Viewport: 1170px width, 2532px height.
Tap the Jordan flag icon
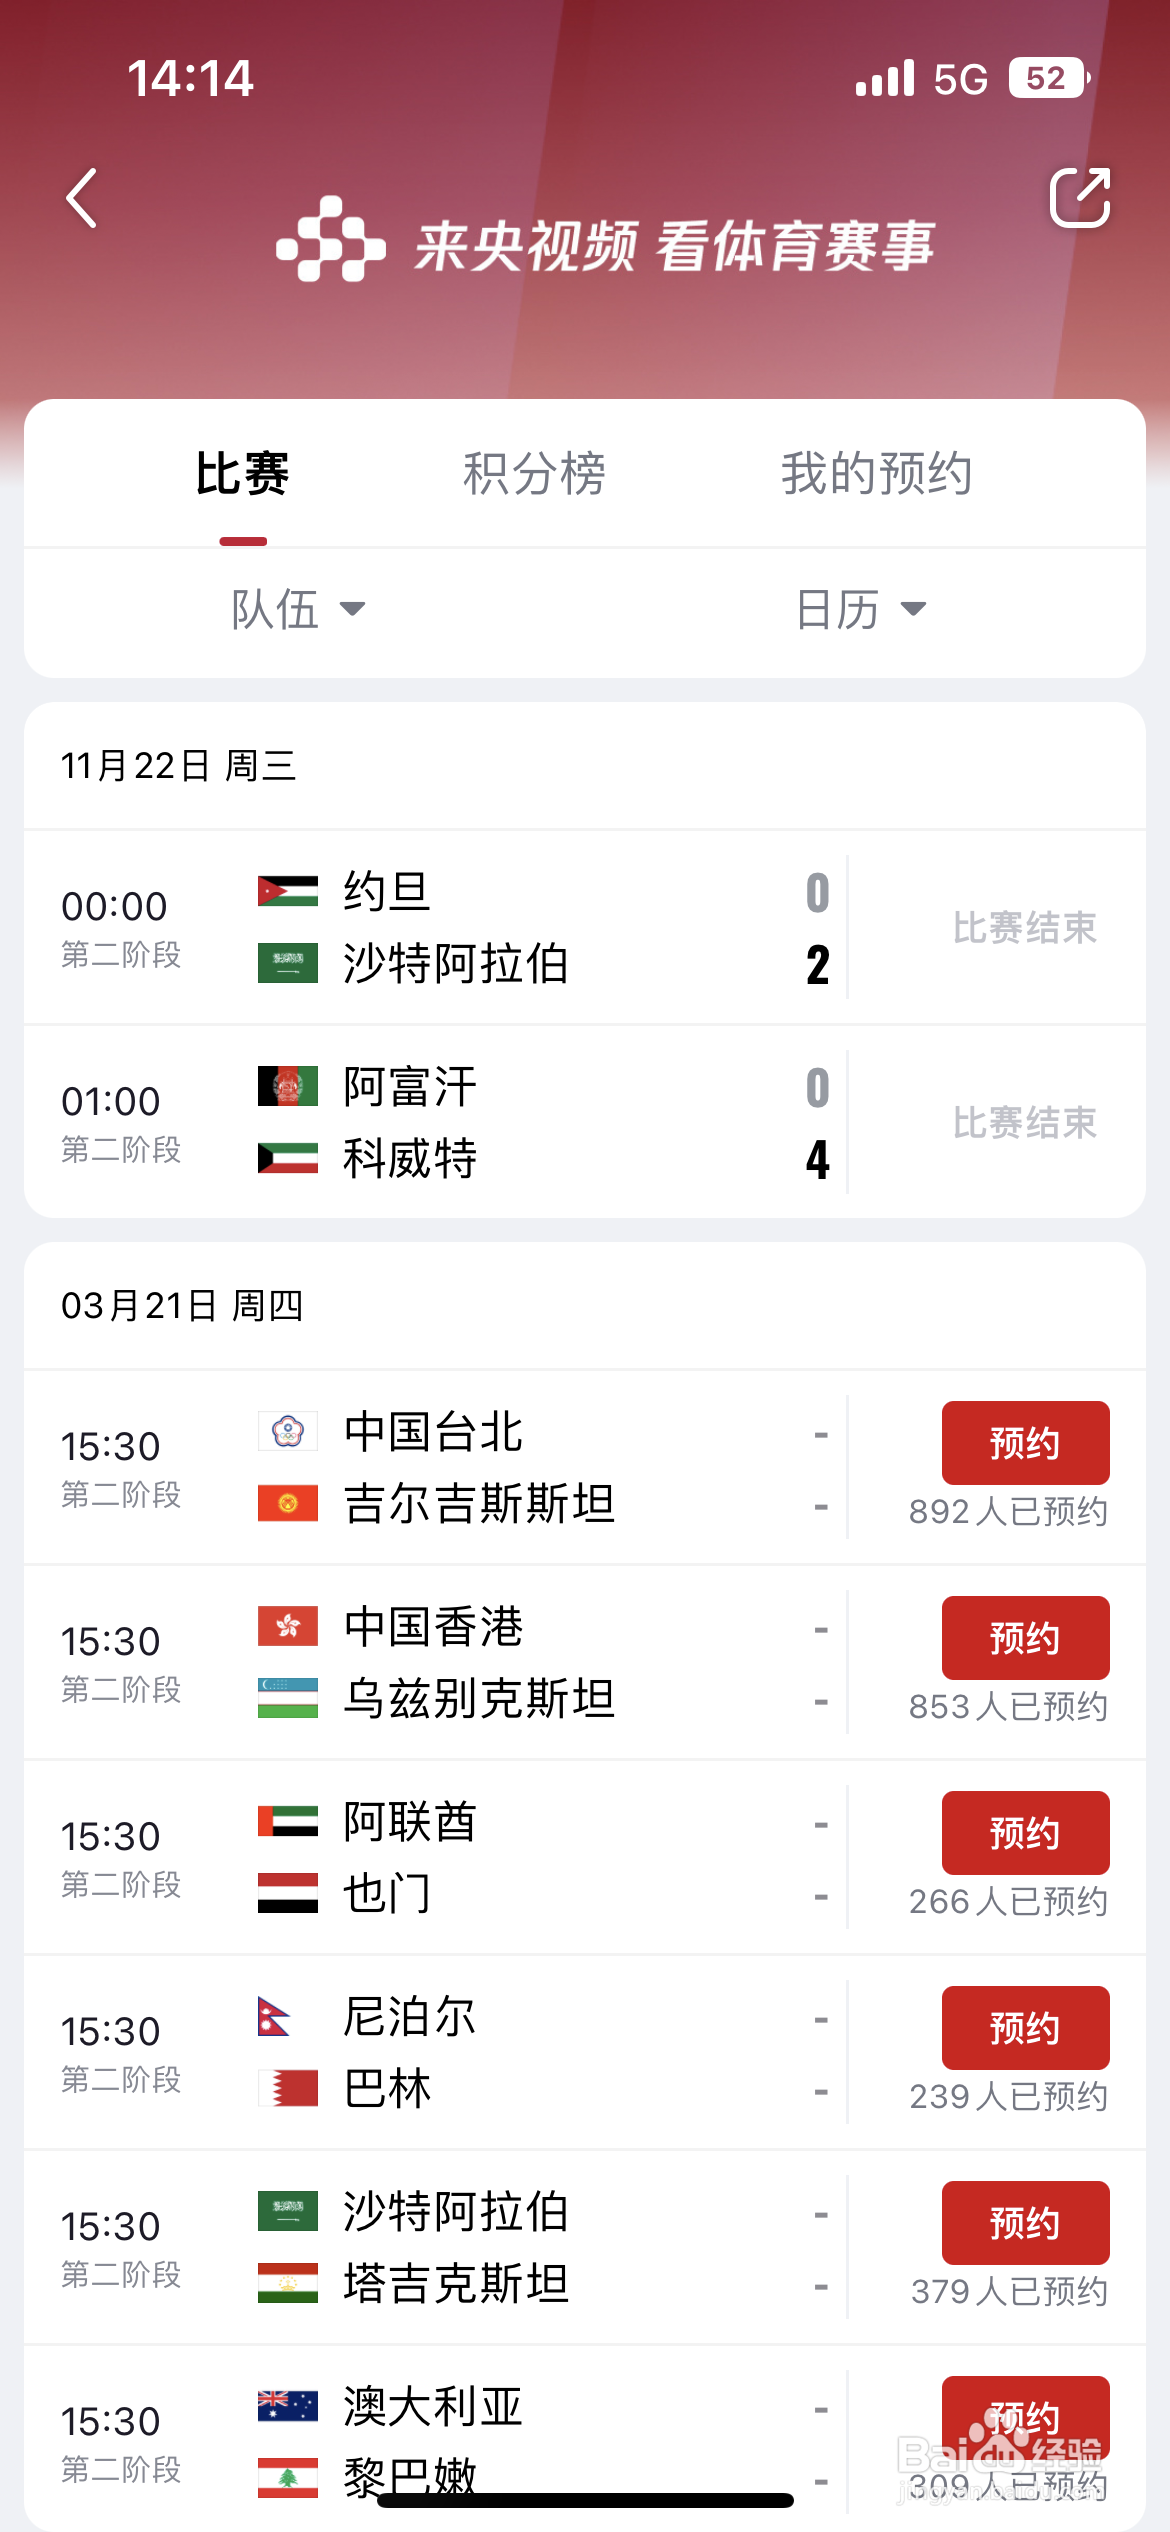tap(288, 890)
